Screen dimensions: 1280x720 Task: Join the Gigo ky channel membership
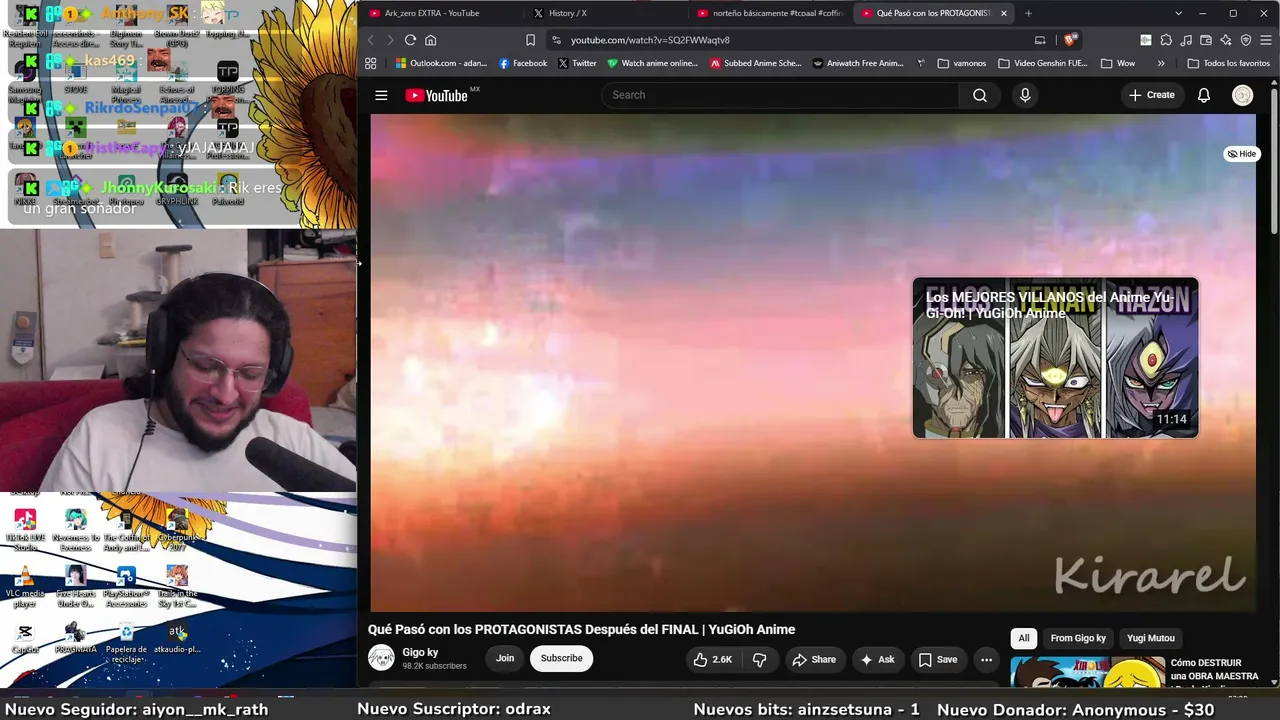click(505, 658)
